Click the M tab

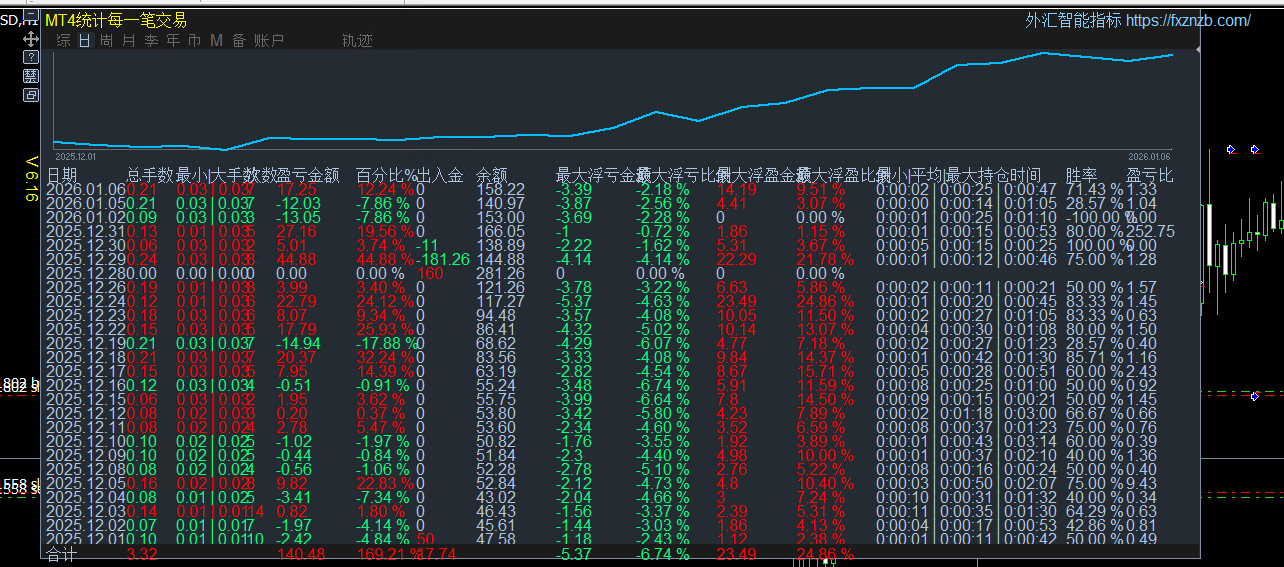click(x=216, y=41)
